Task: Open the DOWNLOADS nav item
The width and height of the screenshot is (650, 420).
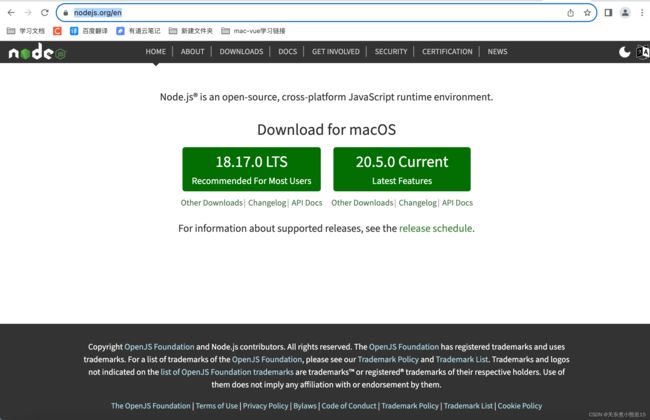Action: pyautogui.click(x=241, y=52)
